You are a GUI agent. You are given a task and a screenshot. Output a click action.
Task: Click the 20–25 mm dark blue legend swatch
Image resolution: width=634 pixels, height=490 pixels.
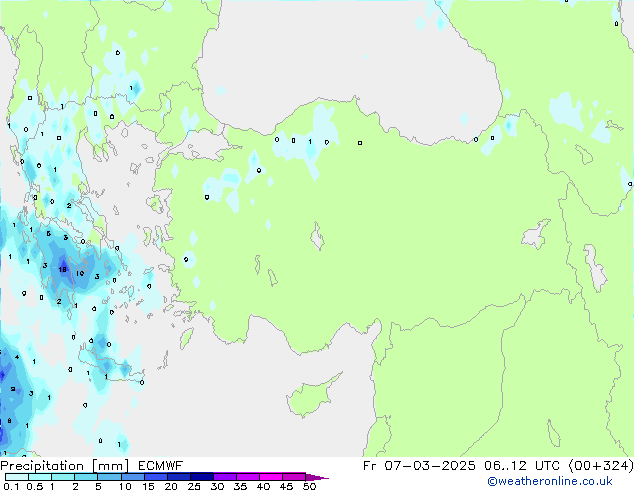[179, 477]
